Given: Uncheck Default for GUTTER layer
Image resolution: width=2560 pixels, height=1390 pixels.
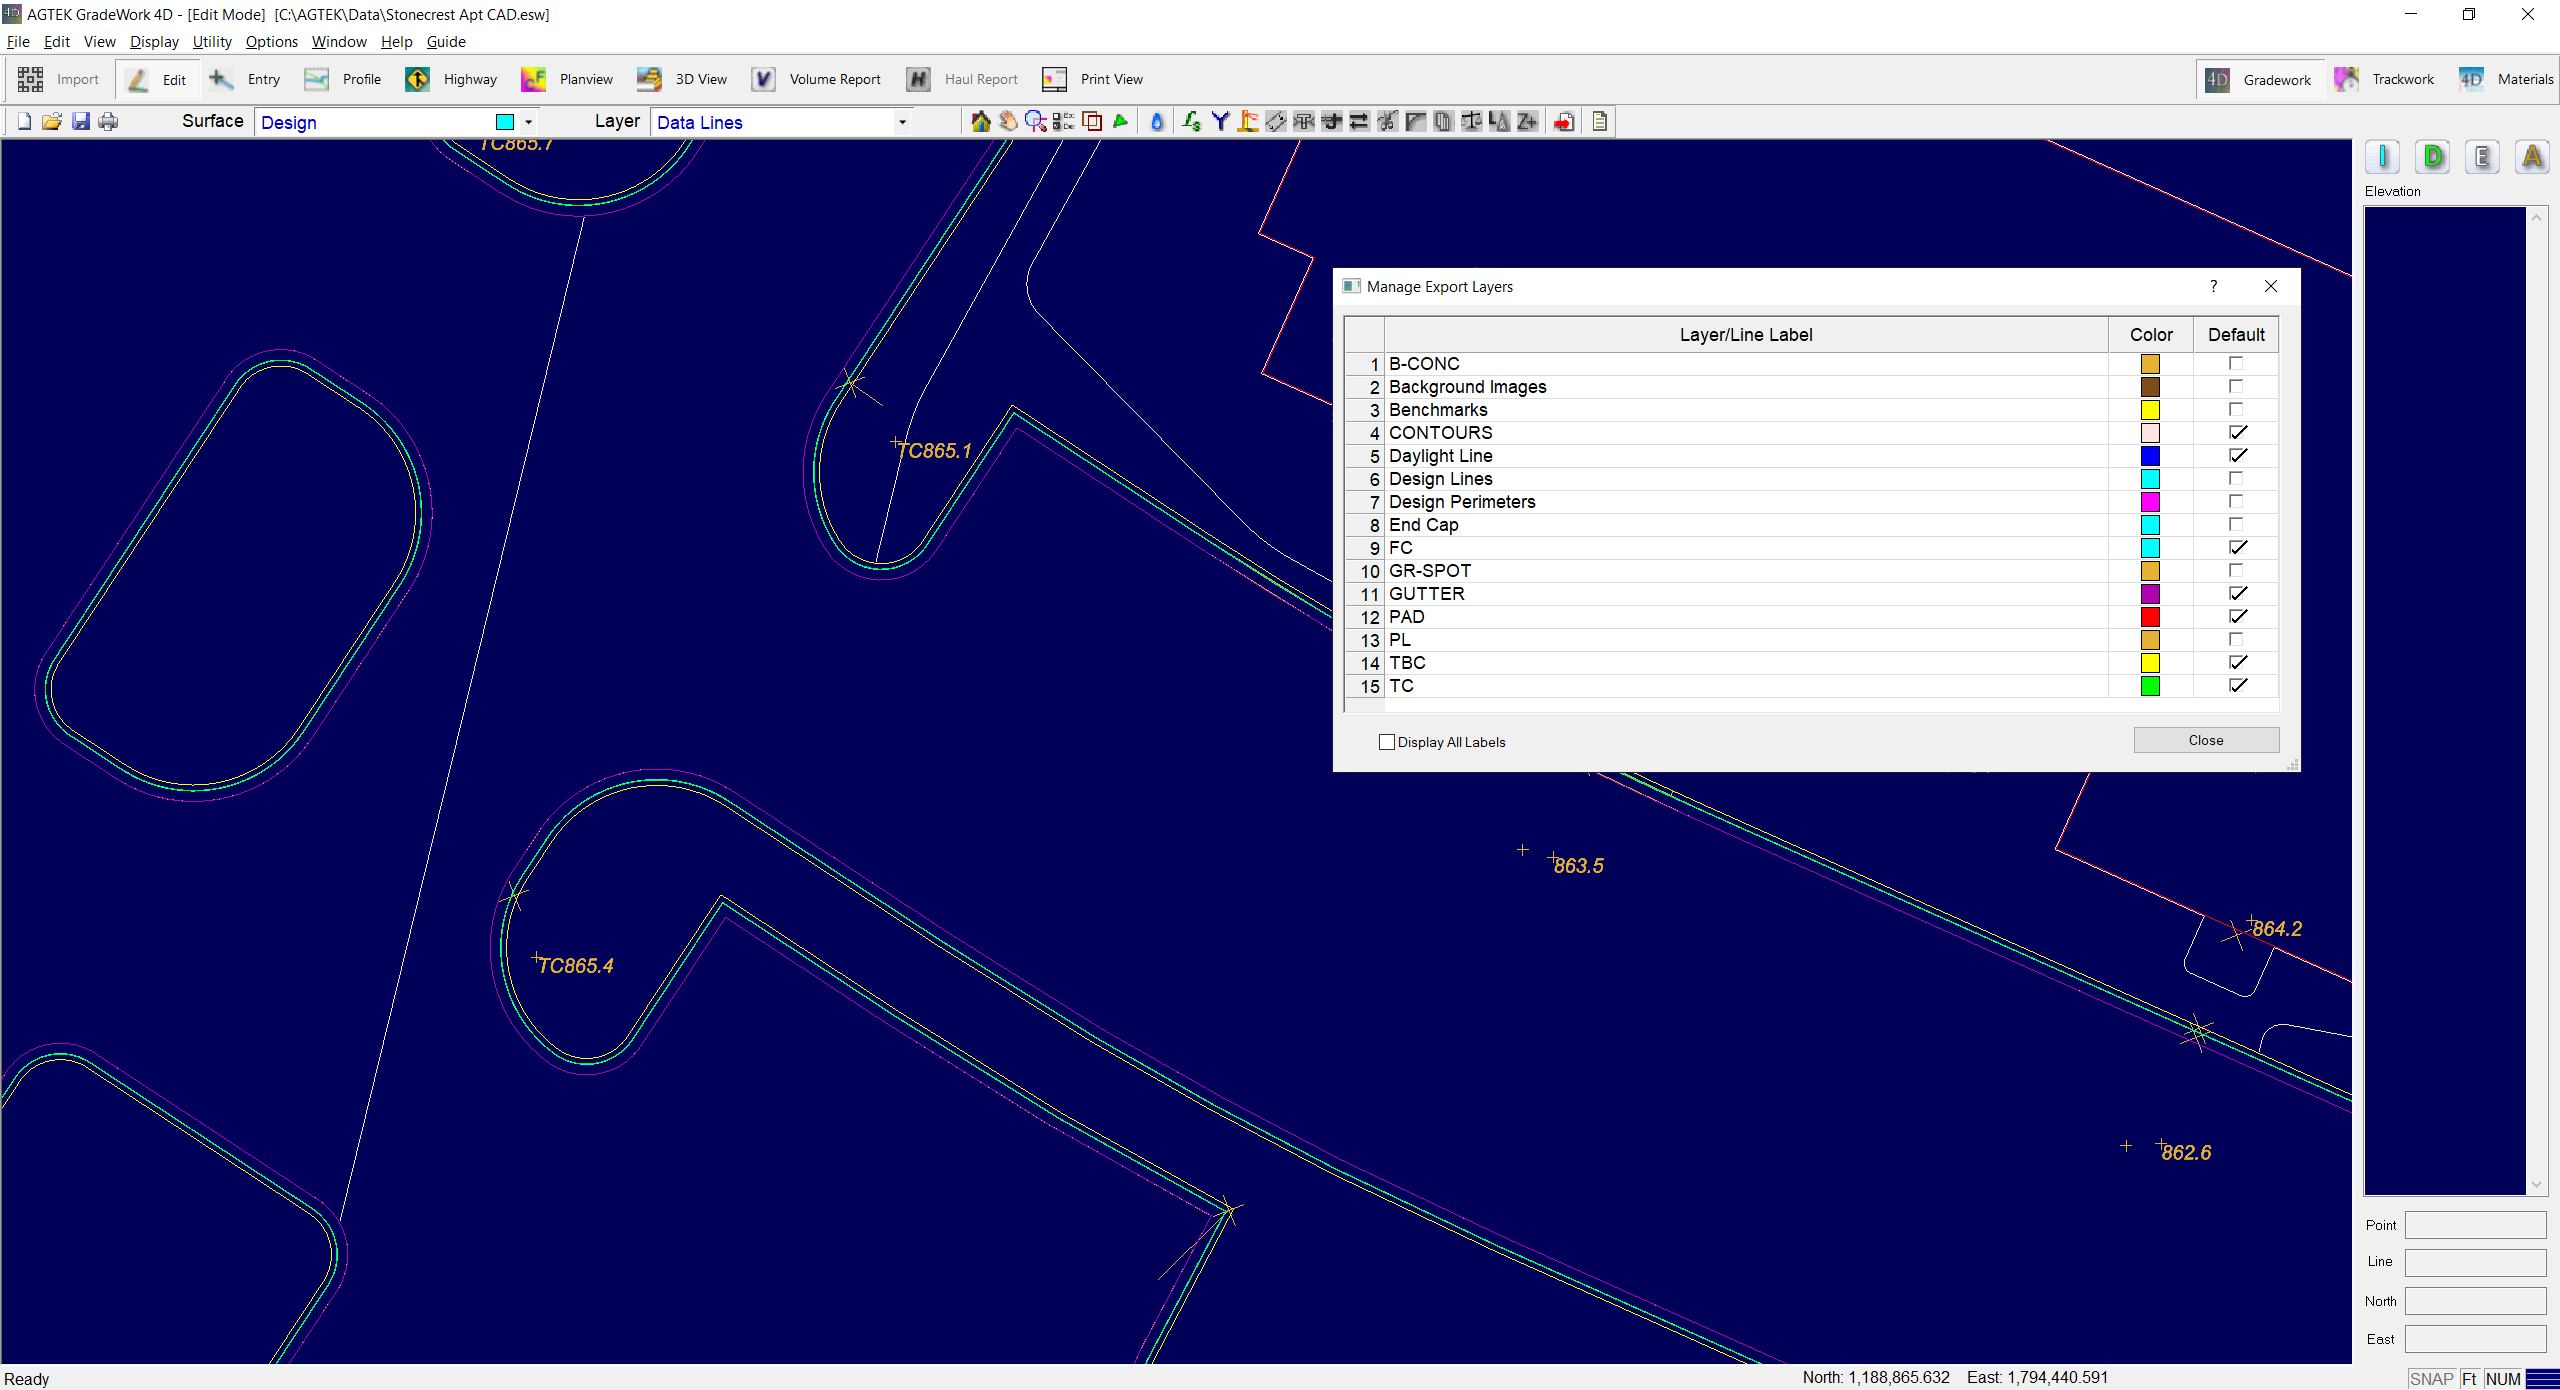Looking at the screenshot, I should [2236, 594].
